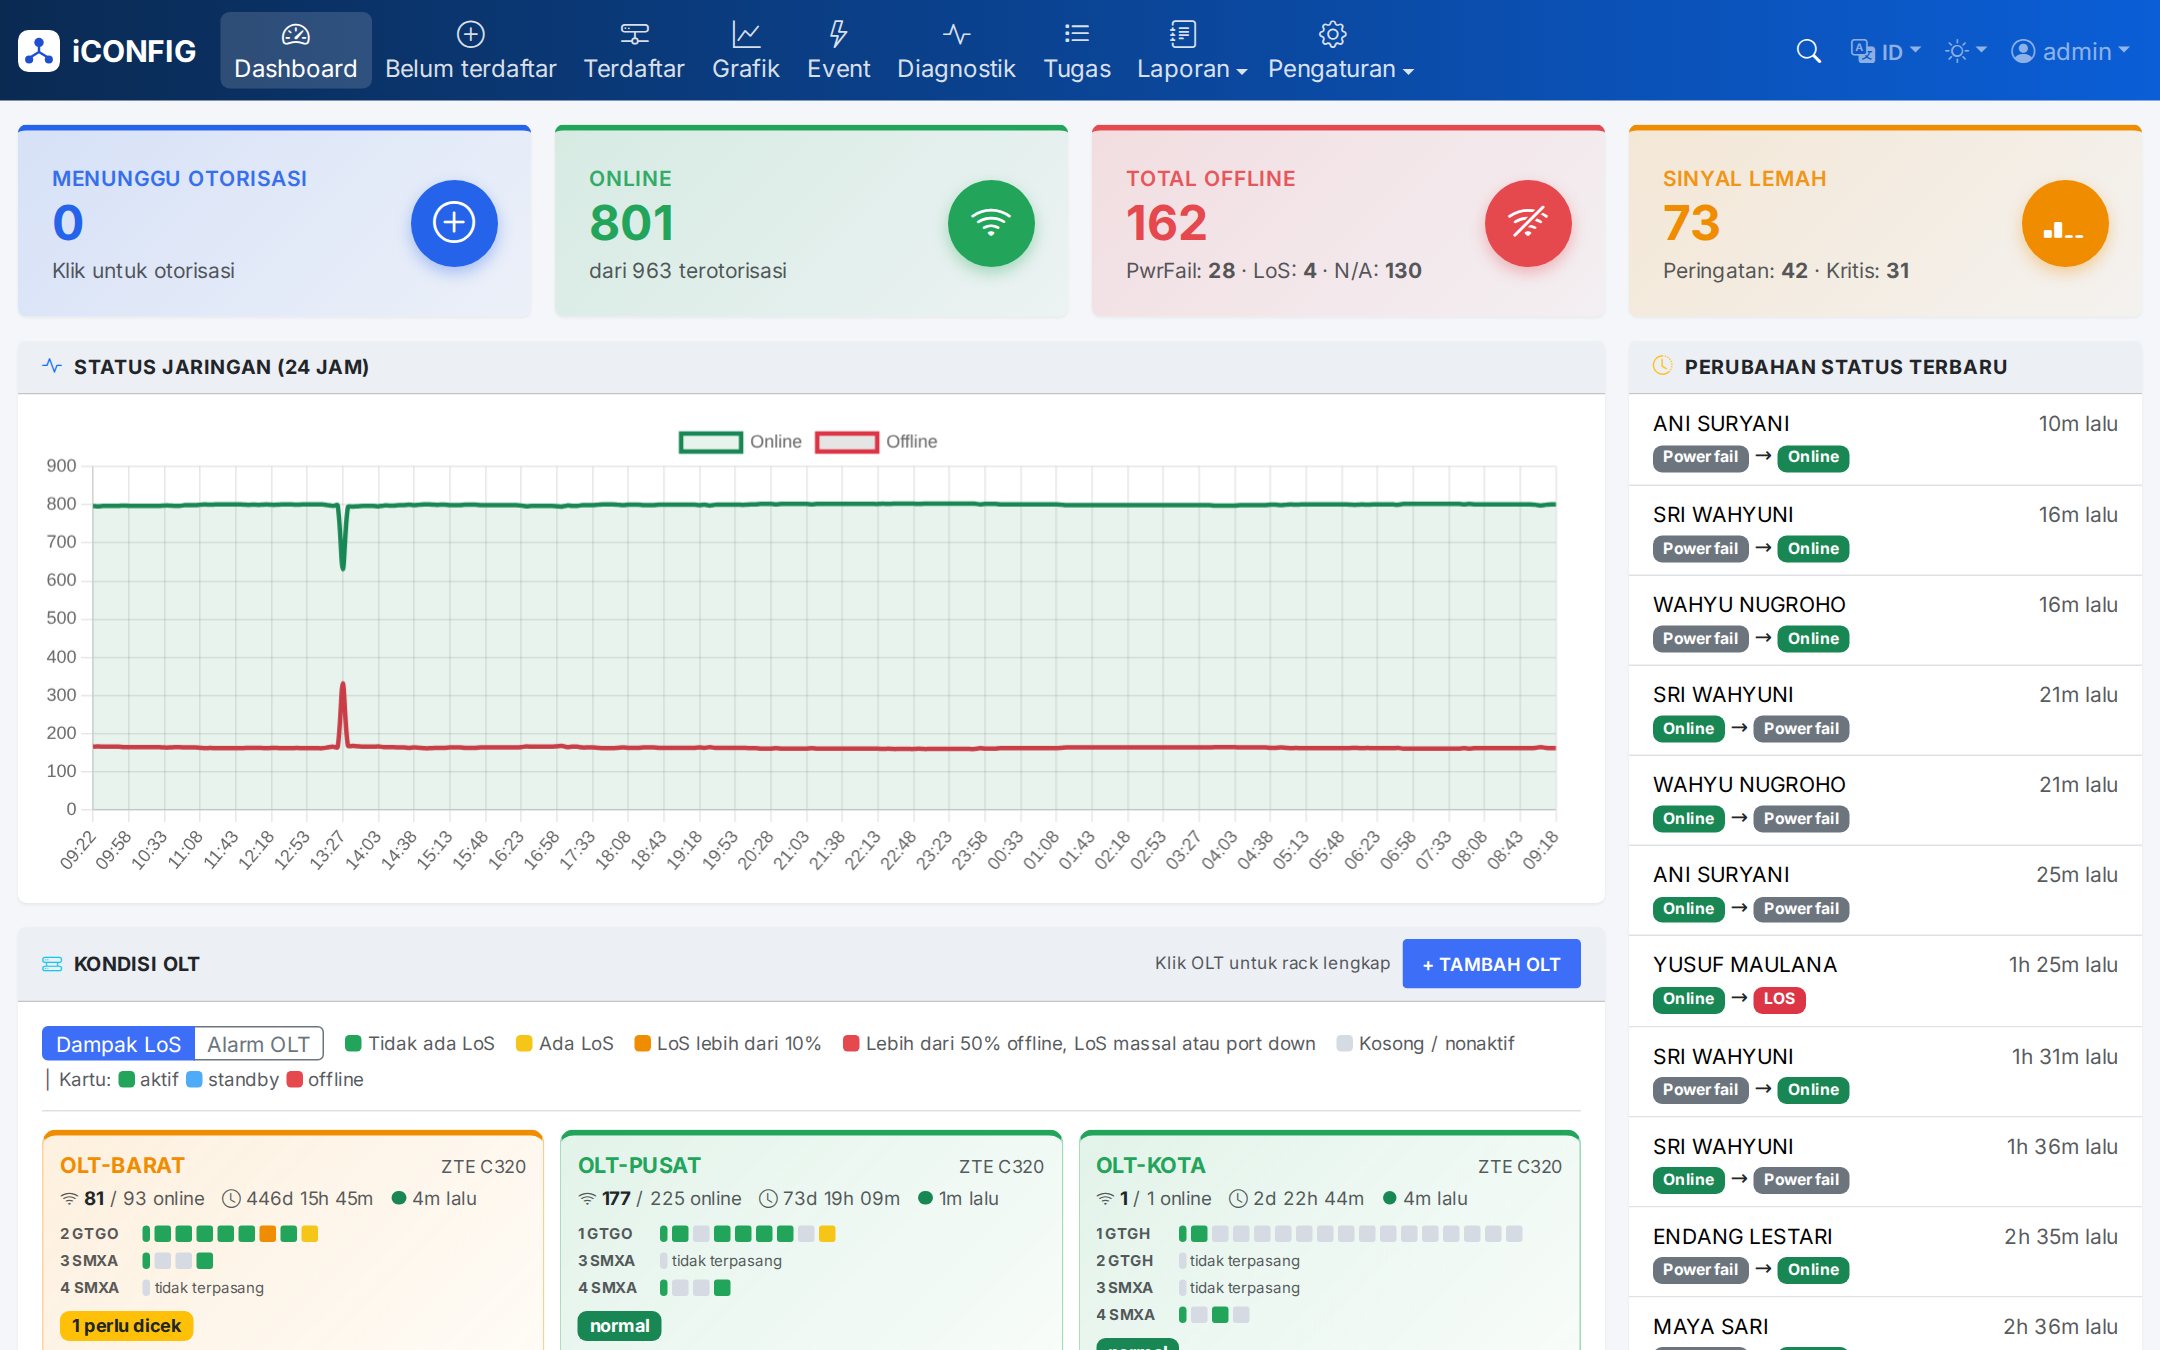Image resolution: width=2160 pixels, height=1350 pixels.
Task: Click the Event lightning icon
Action: 838,34
